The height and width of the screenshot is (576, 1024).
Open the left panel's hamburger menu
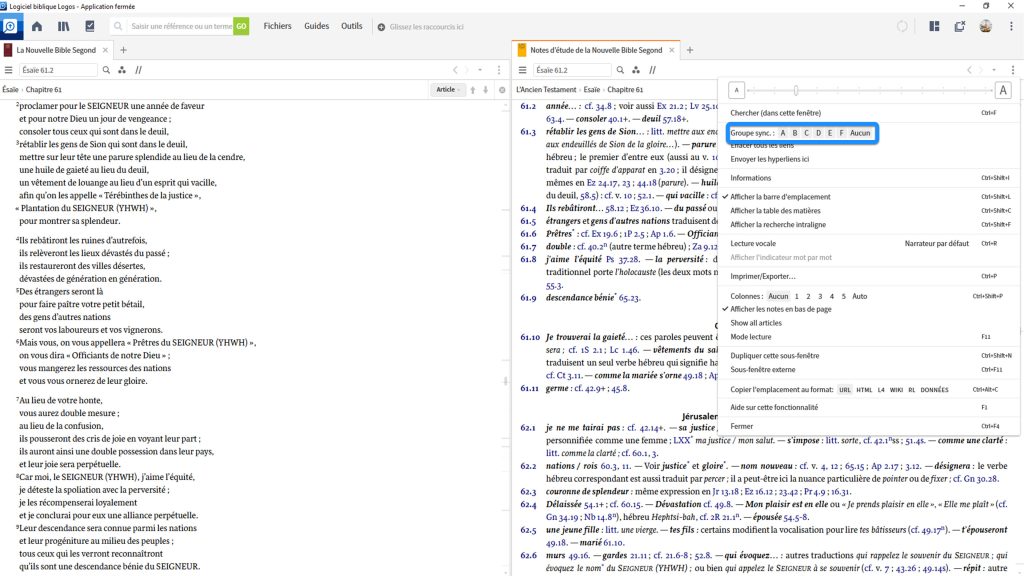pyautogui.click(x=8, y=70)
